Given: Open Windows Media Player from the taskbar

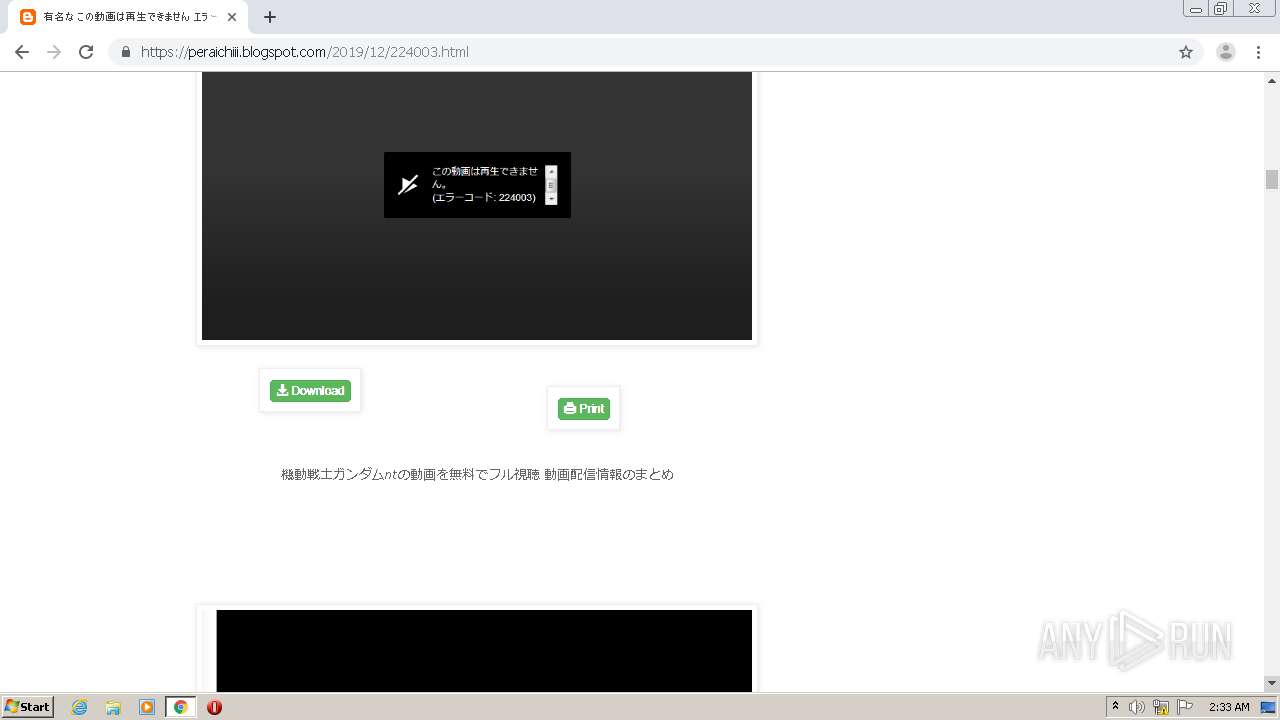Looking at the screenshot, I should tap(147, 707).
